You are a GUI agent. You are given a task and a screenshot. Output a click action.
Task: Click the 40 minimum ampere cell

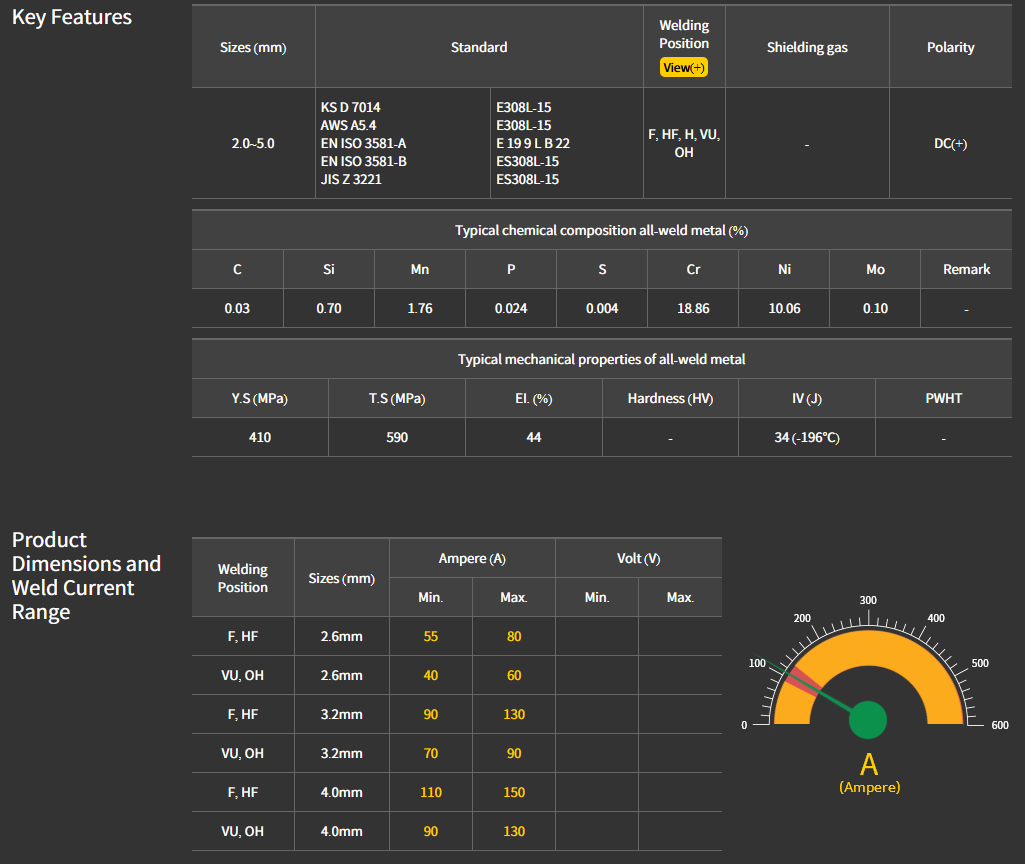(x=431, y=675)
